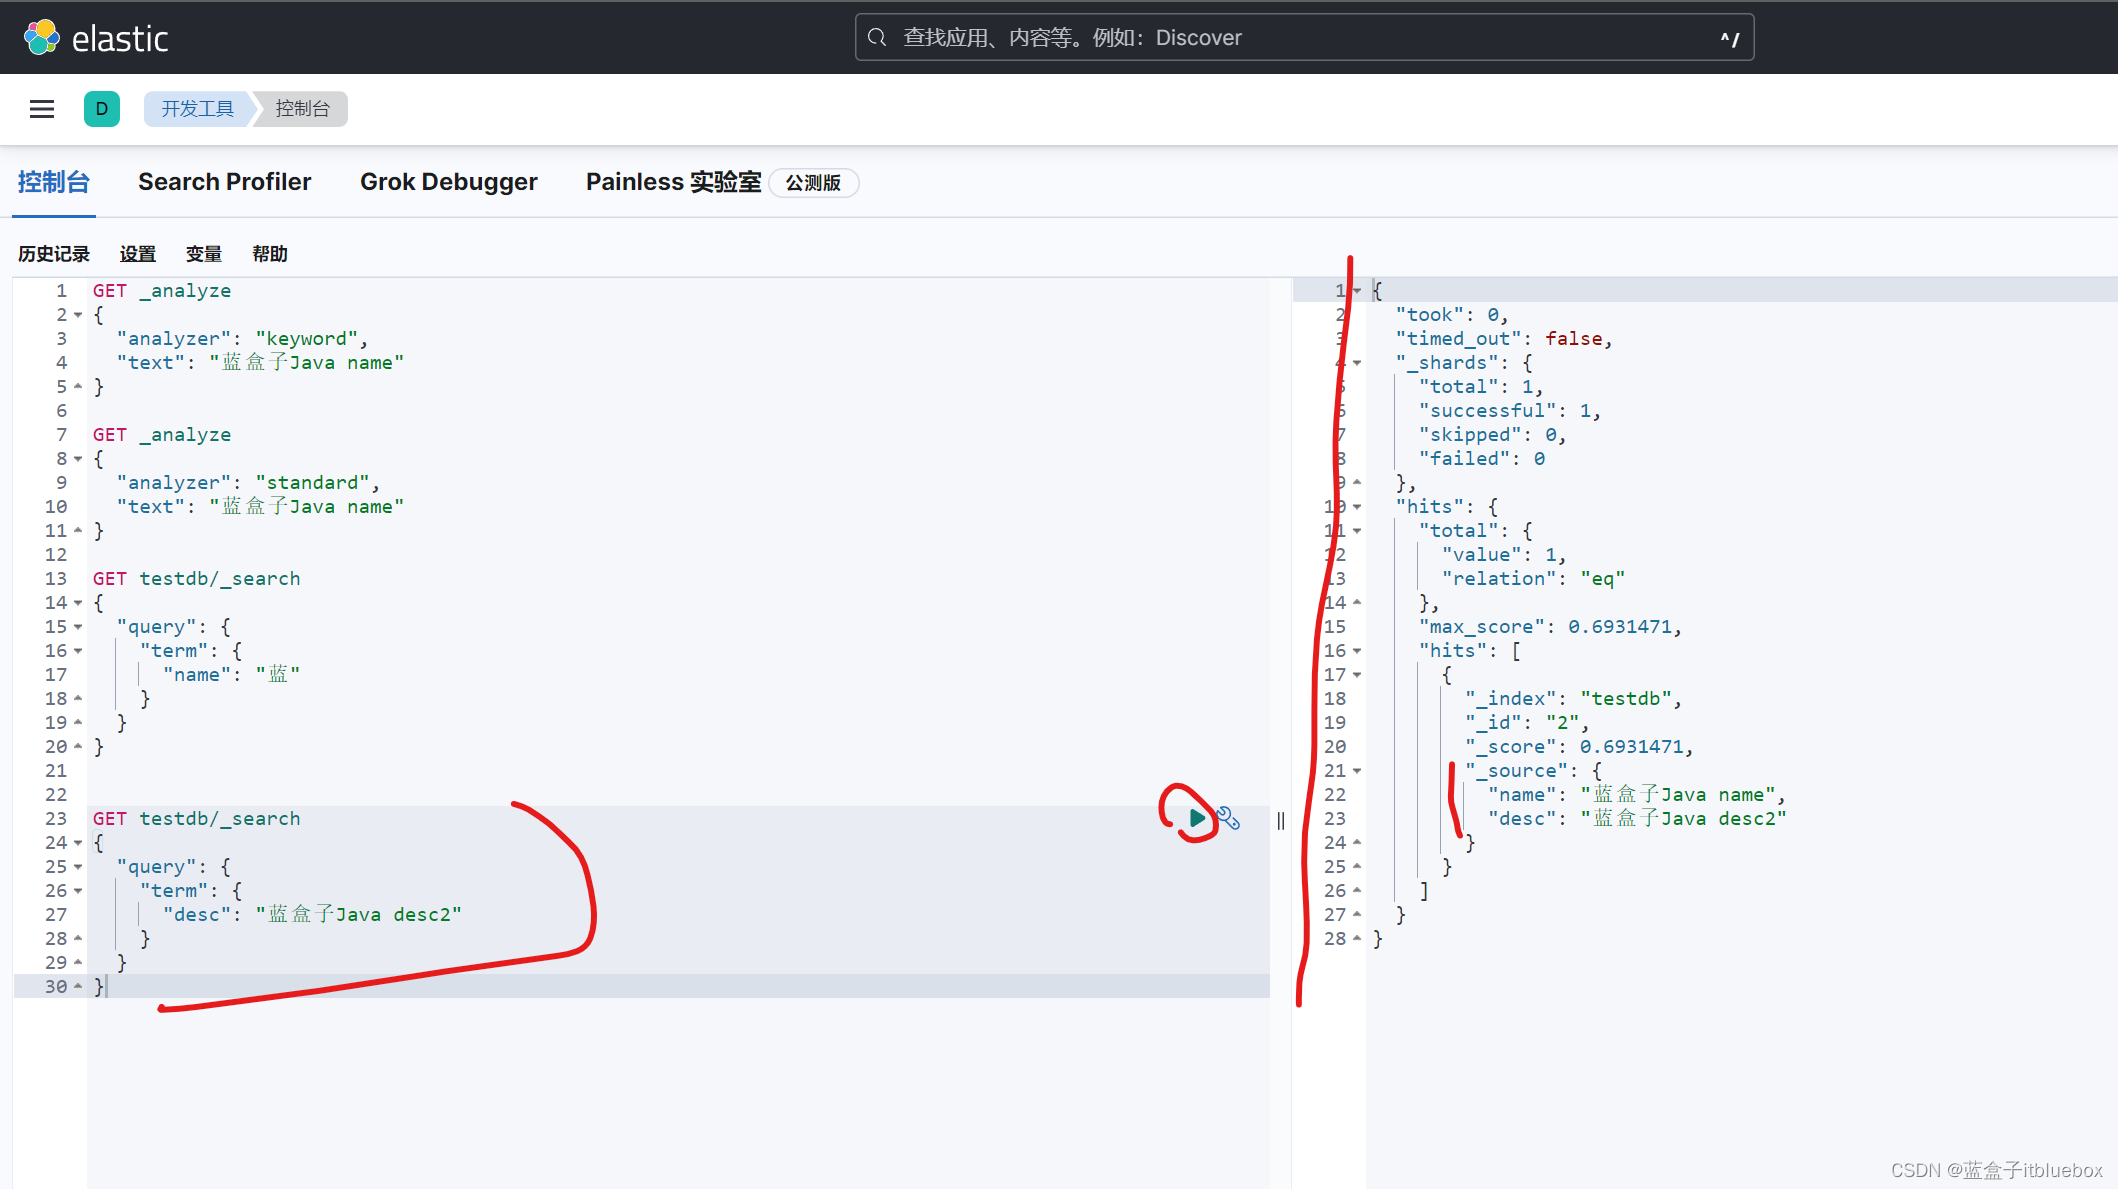Open the Grok Debugger tab
Viewport: 2118px width, 1189px height.
click(x=448, y=182)
